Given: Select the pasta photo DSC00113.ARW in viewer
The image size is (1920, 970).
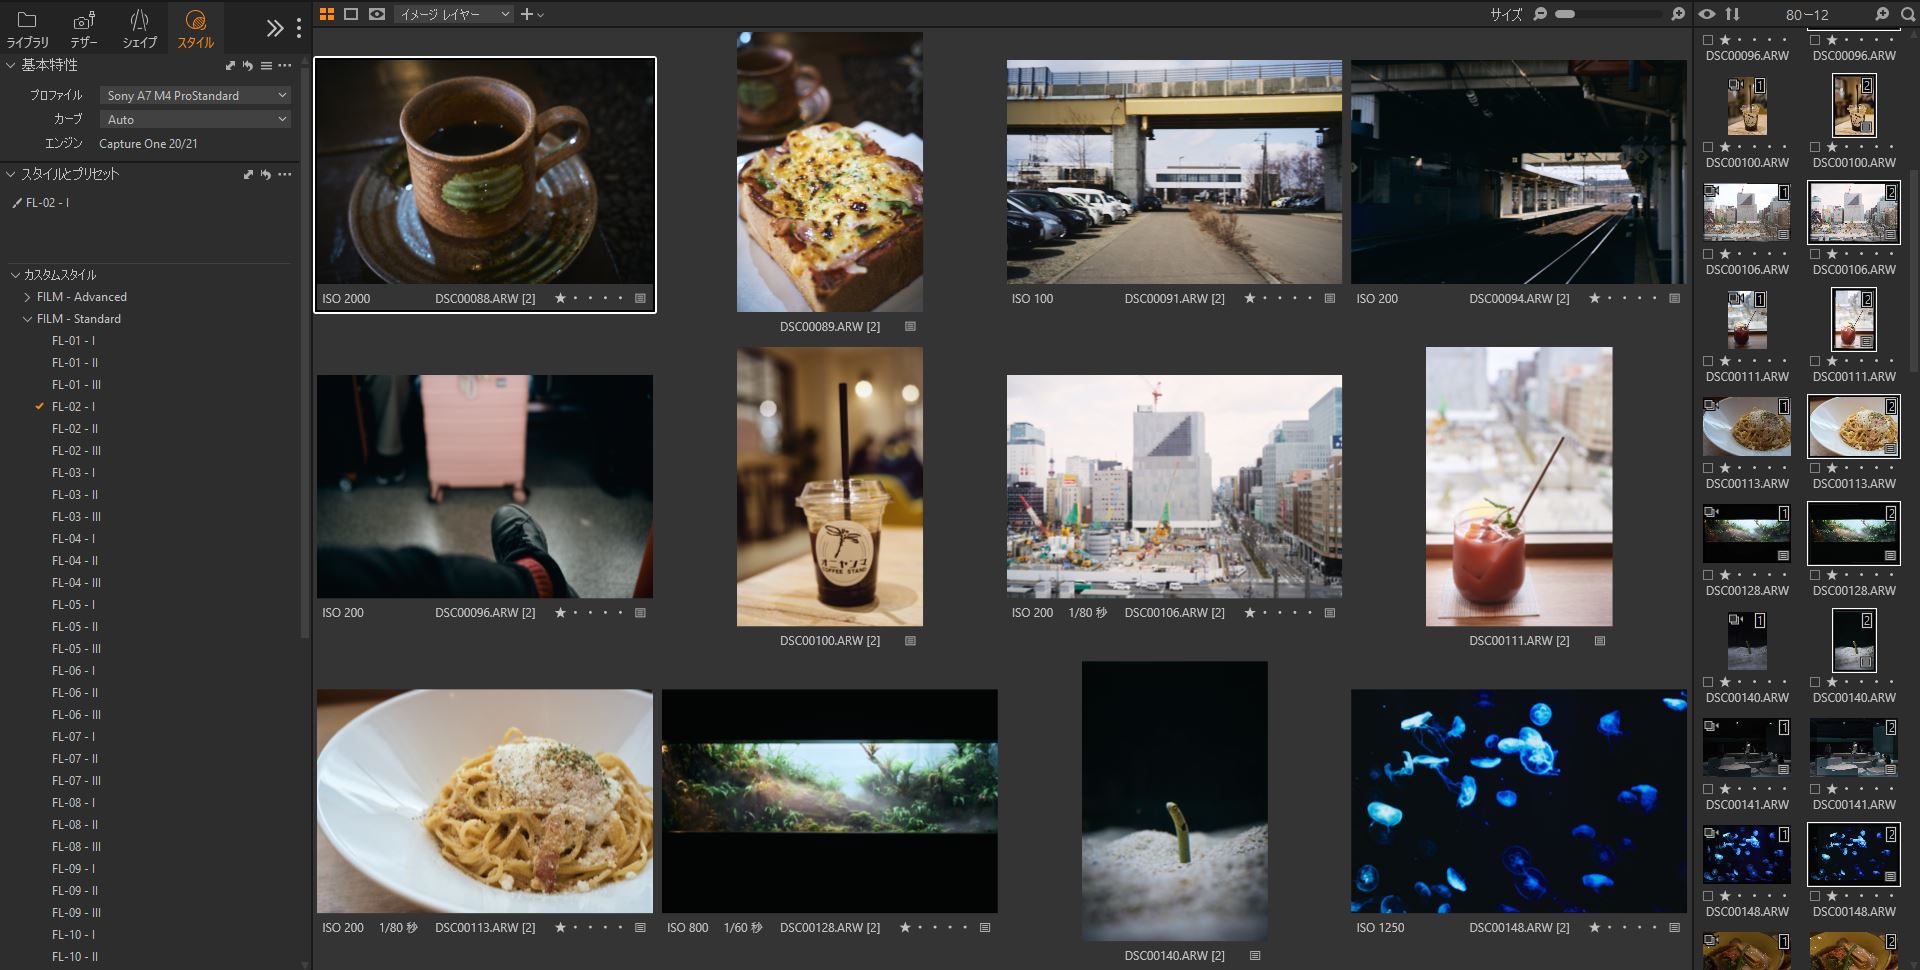Looking at the screenshot, I should tap(485, 801).
